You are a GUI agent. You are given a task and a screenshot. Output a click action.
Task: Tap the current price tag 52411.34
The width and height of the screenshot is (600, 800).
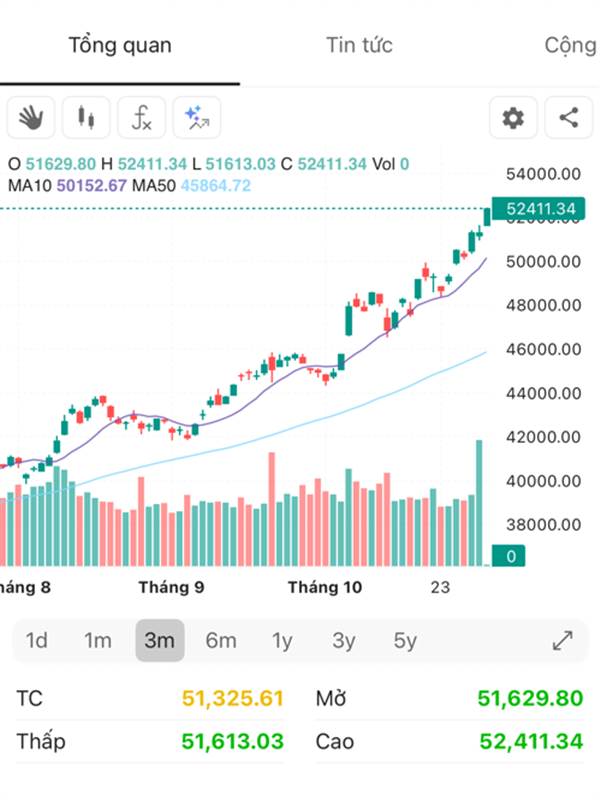541,209
